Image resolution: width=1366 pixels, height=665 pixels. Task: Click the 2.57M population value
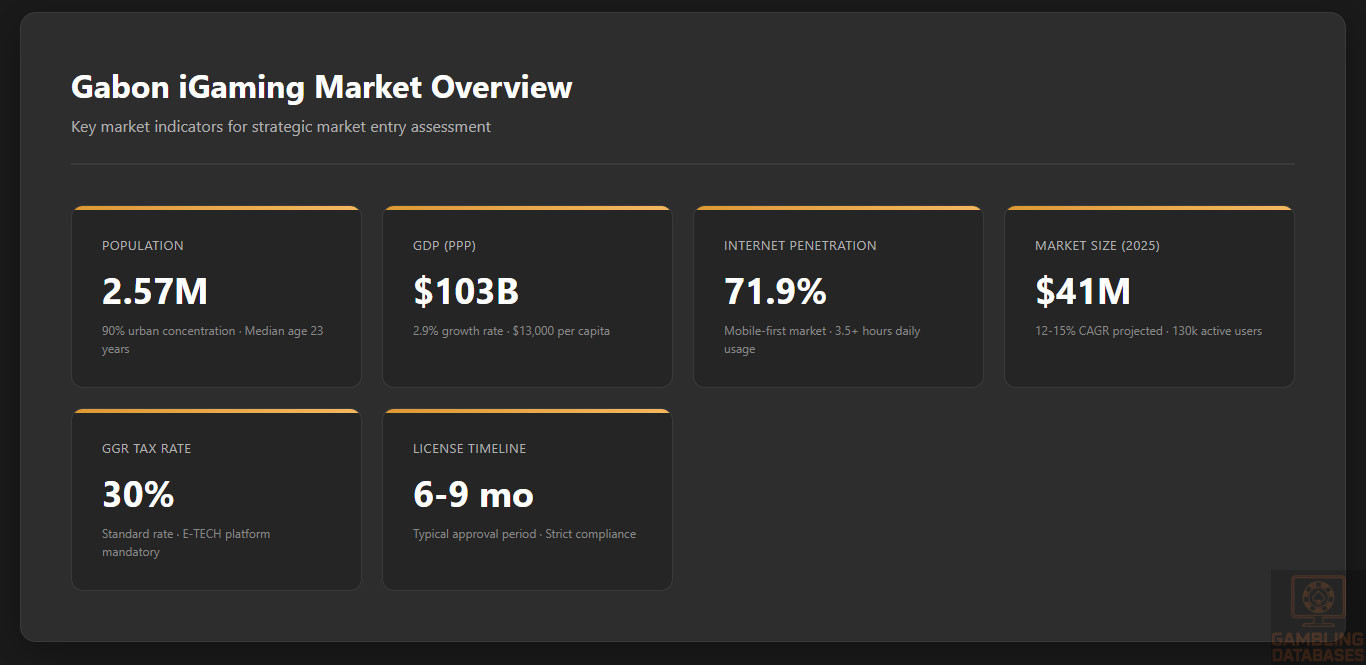[x=155, y=291]
